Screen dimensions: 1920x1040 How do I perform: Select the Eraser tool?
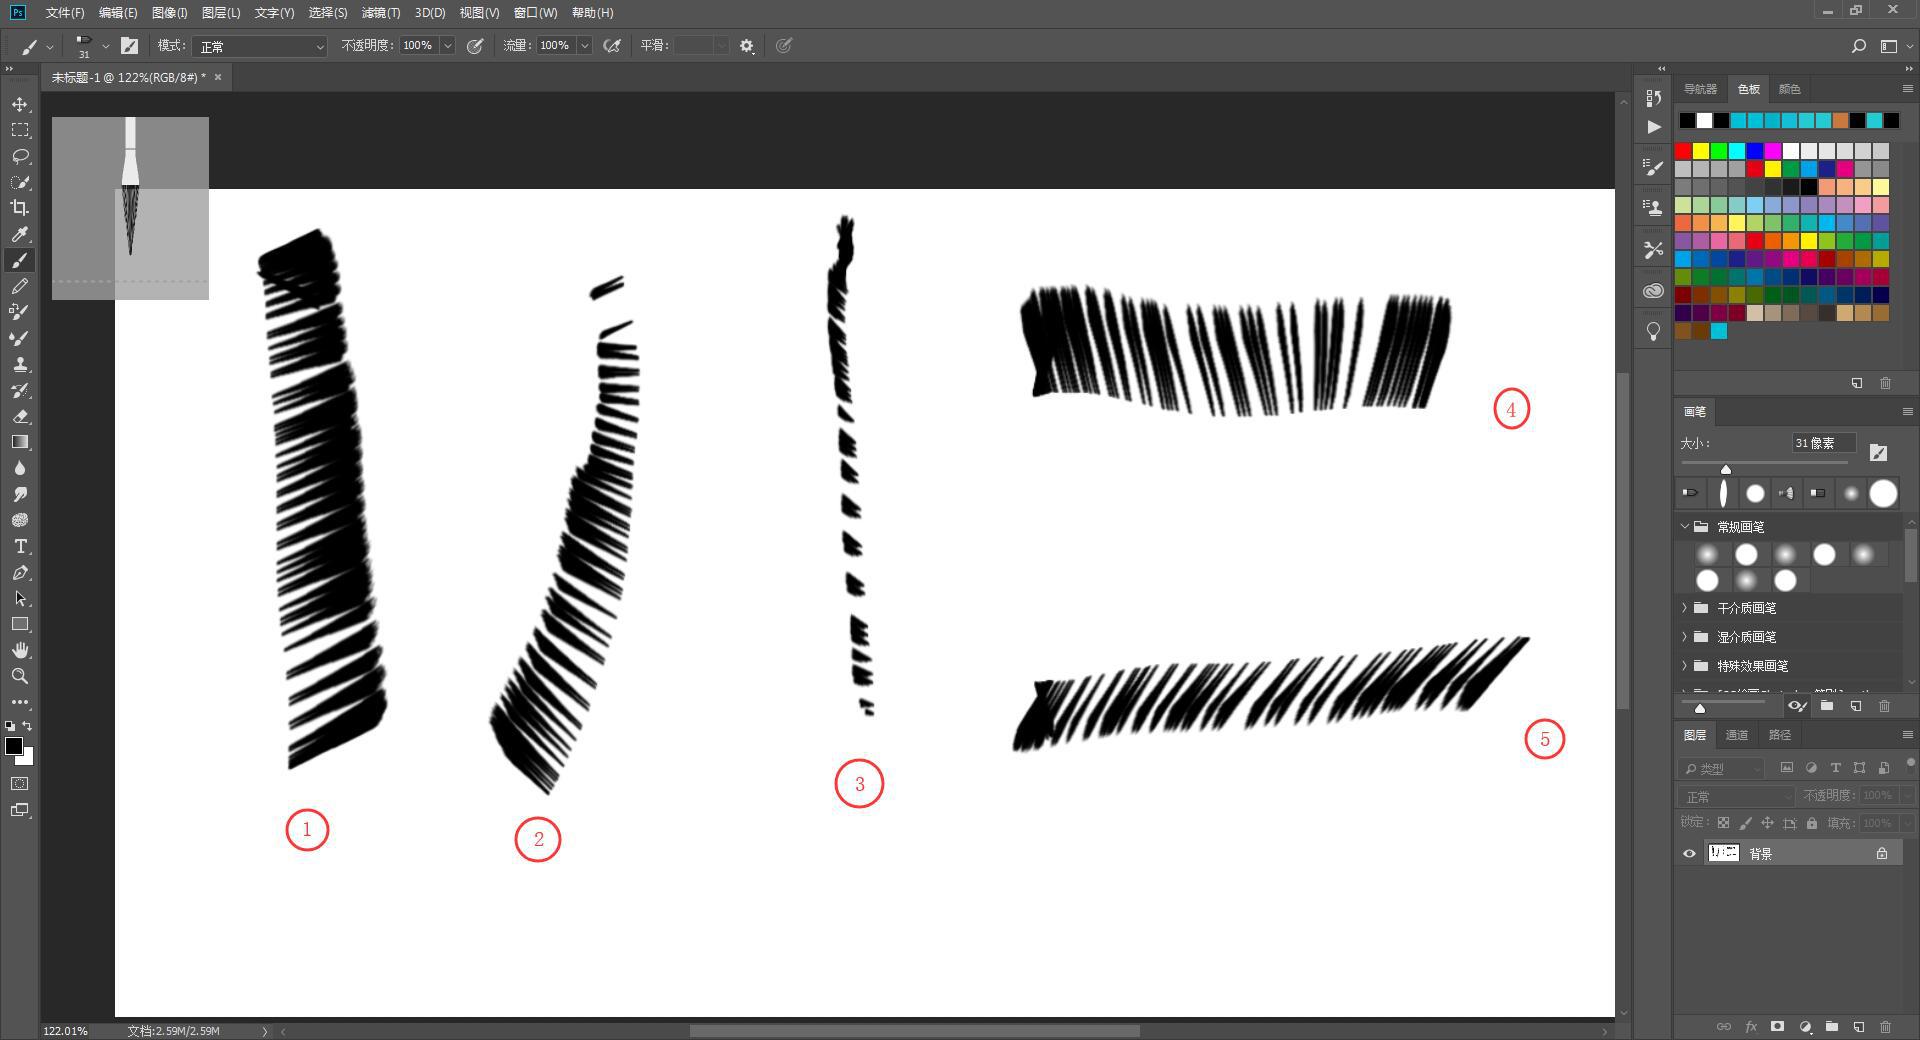pyautogui.click(x=20, y=416)
